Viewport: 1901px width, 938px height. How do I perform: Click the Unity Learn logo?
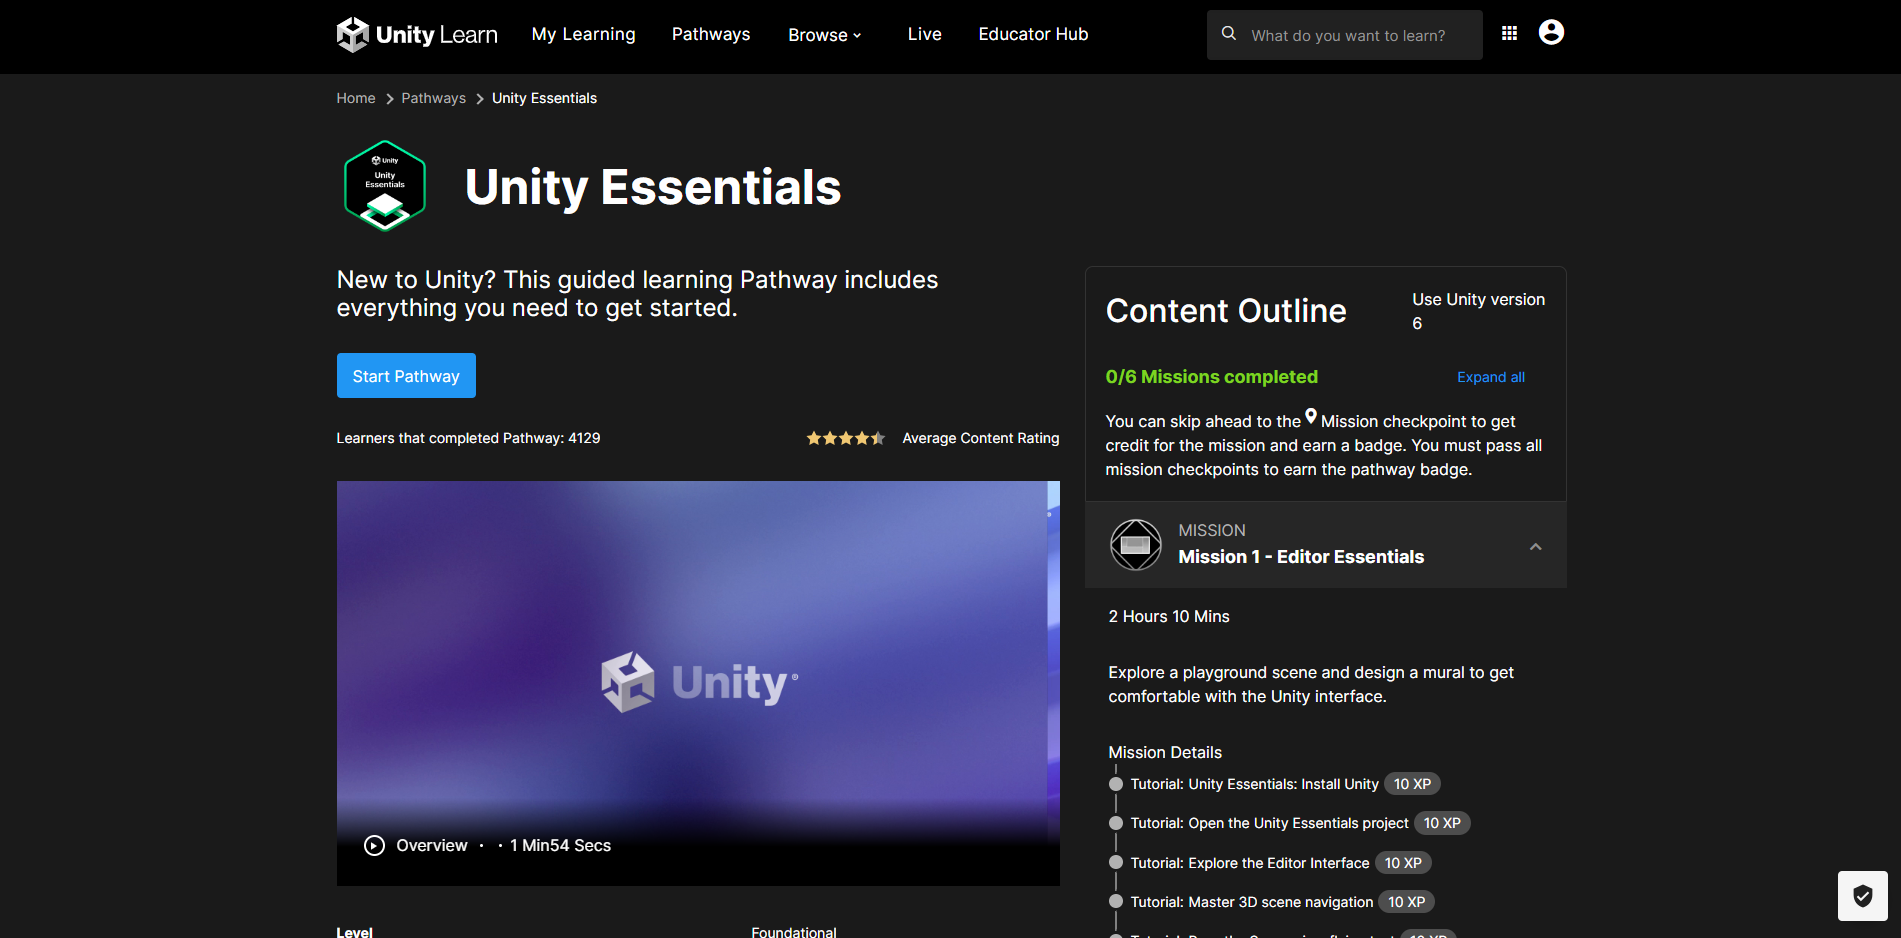click(x=417, y=35)
